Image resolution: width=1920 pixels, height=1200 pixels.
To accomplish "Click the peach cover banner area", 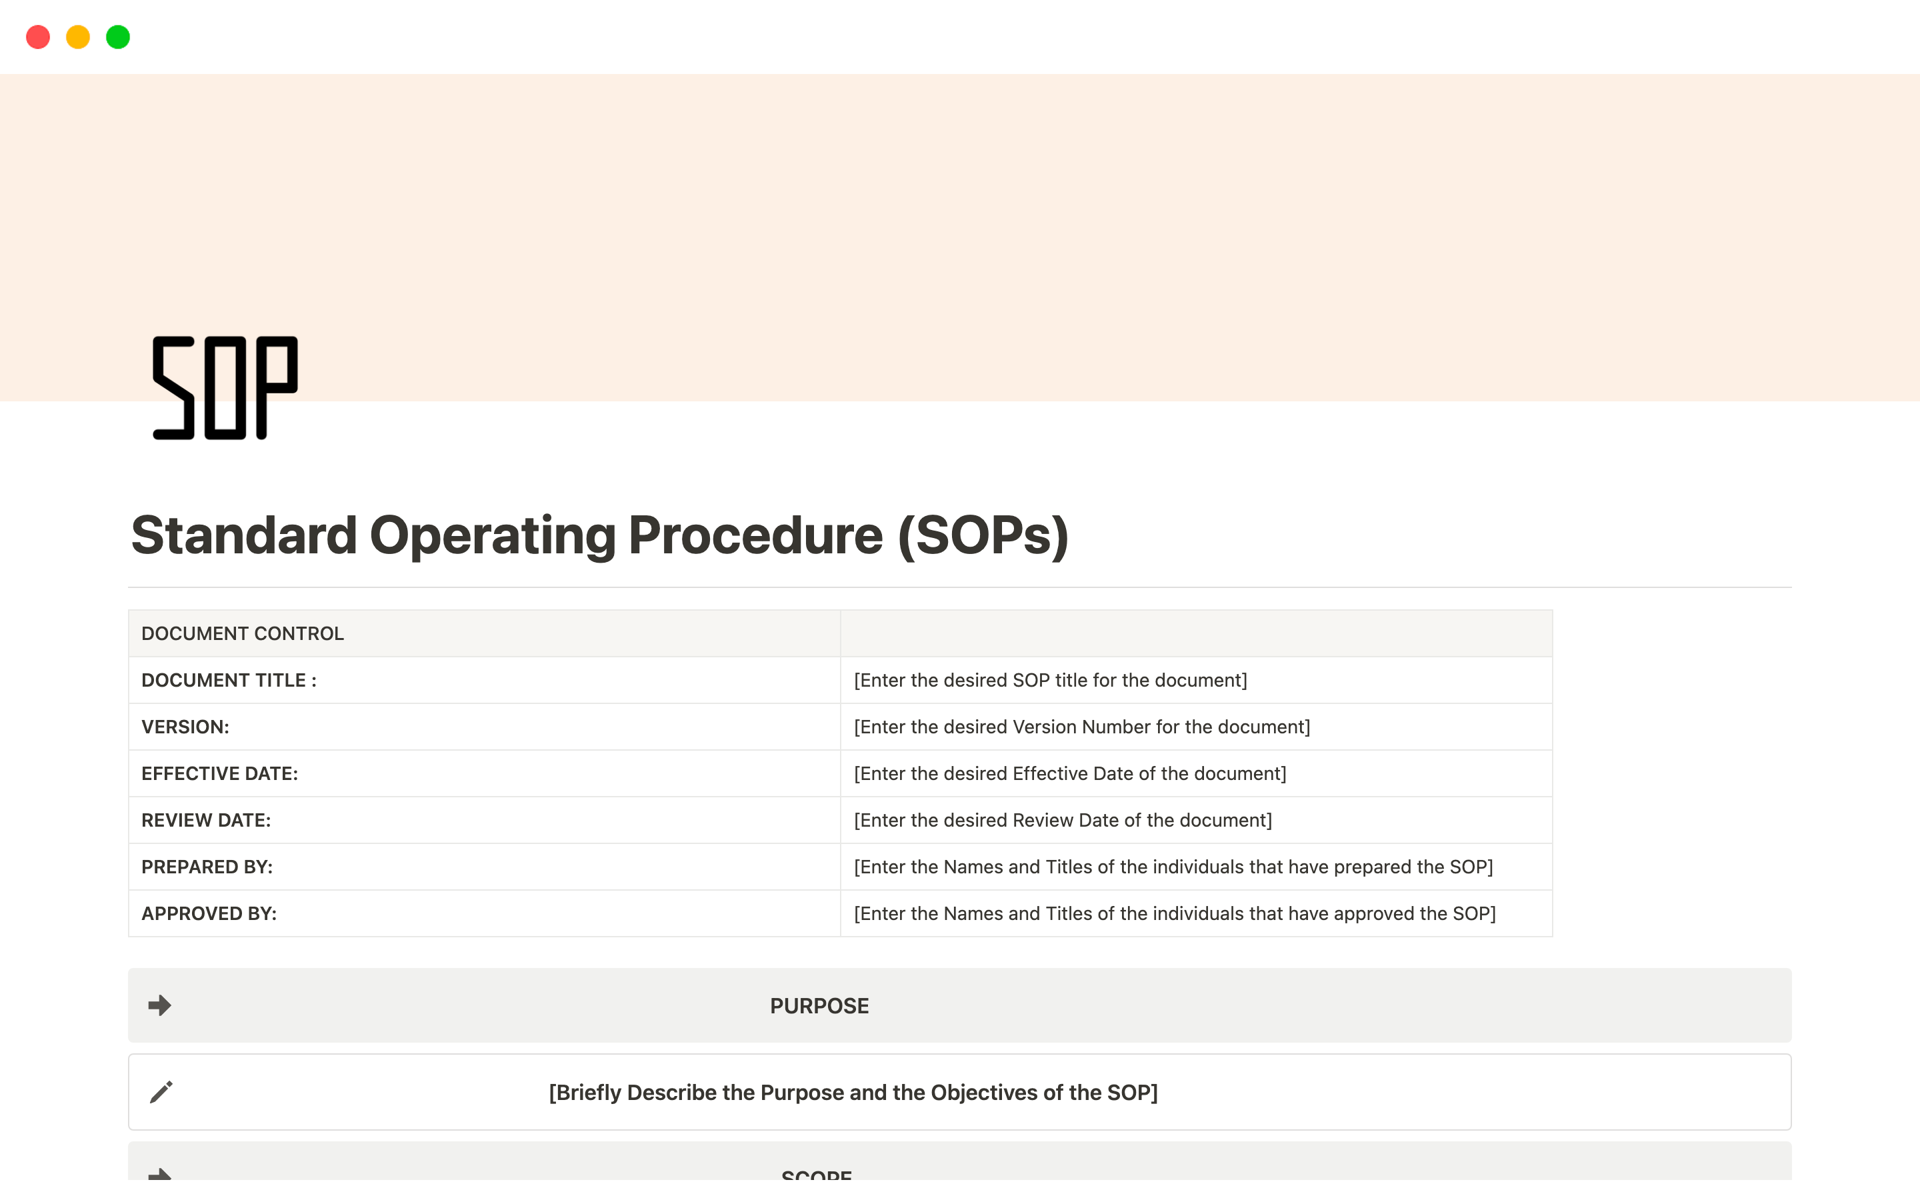I will tap(960, 200).
